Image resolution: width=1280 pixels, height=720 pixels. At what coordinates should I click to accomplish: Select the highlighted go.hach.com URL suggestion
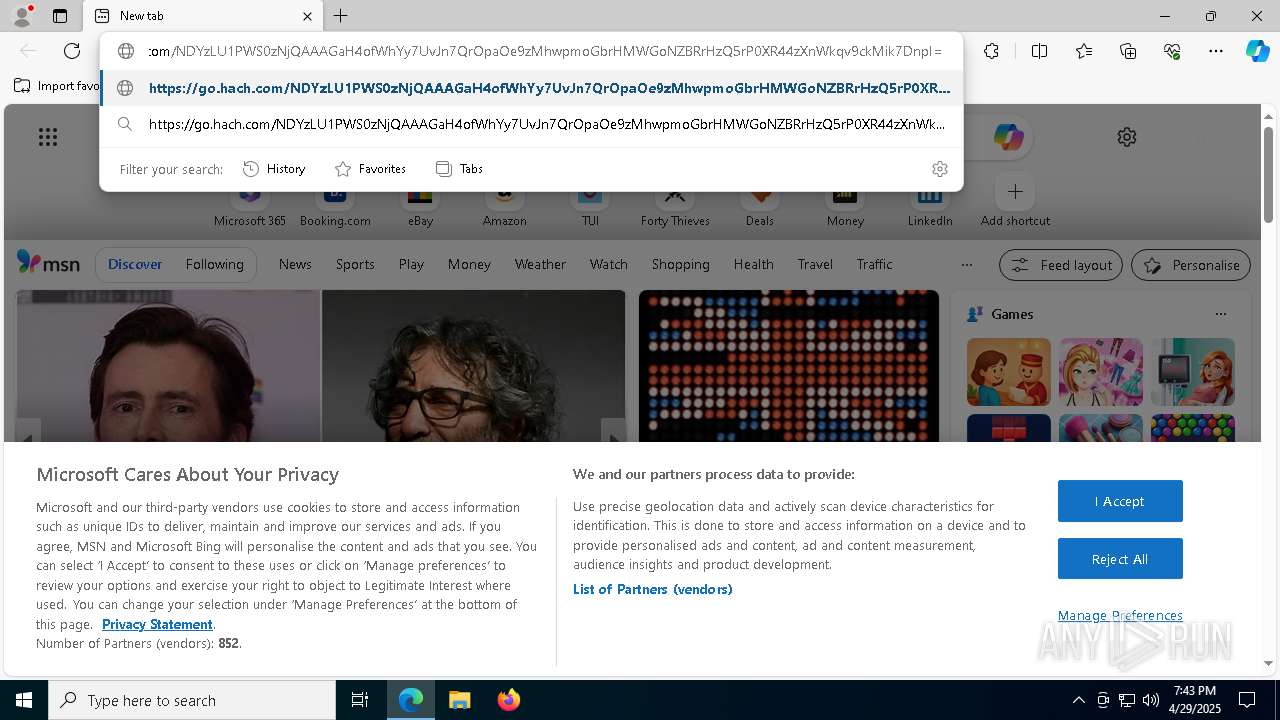[531, 88]
